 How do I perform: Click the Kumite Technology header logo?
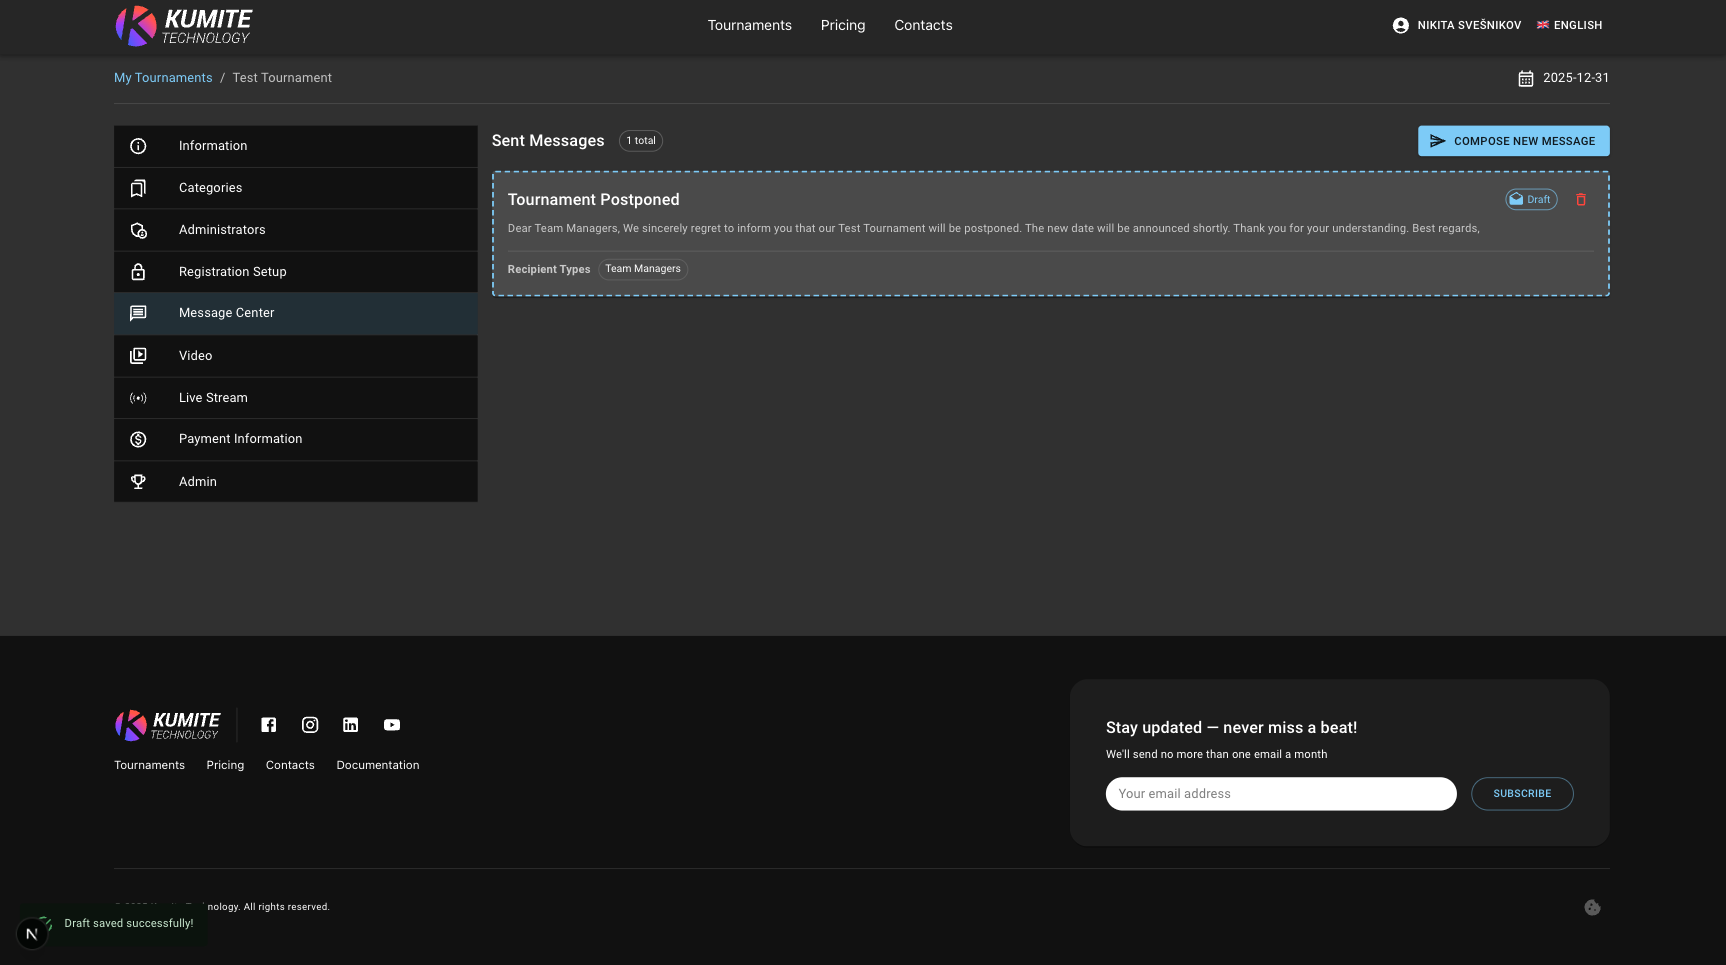point(184,26)
